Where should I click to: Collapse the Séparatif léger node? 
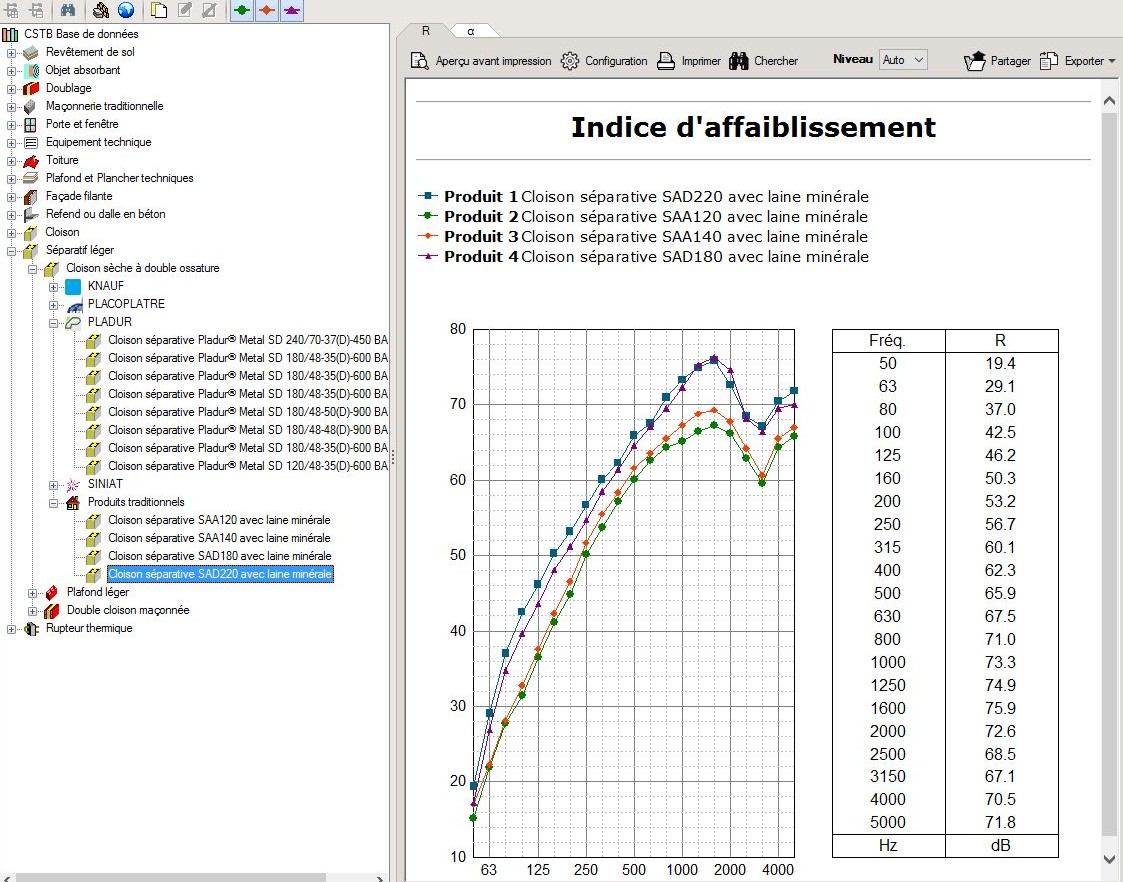11,251
